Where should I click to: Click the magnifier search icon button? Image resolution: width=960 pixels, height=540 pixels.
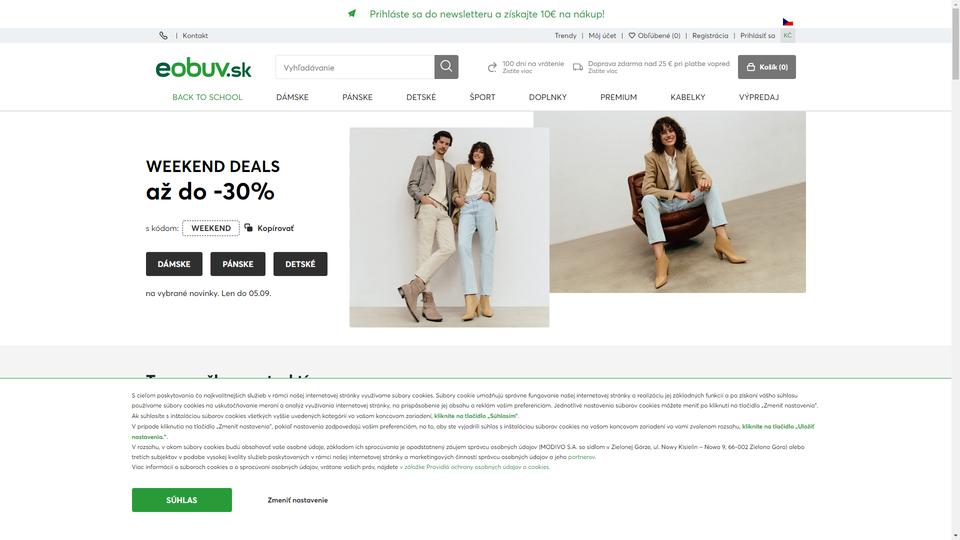(x=446, y=67)
